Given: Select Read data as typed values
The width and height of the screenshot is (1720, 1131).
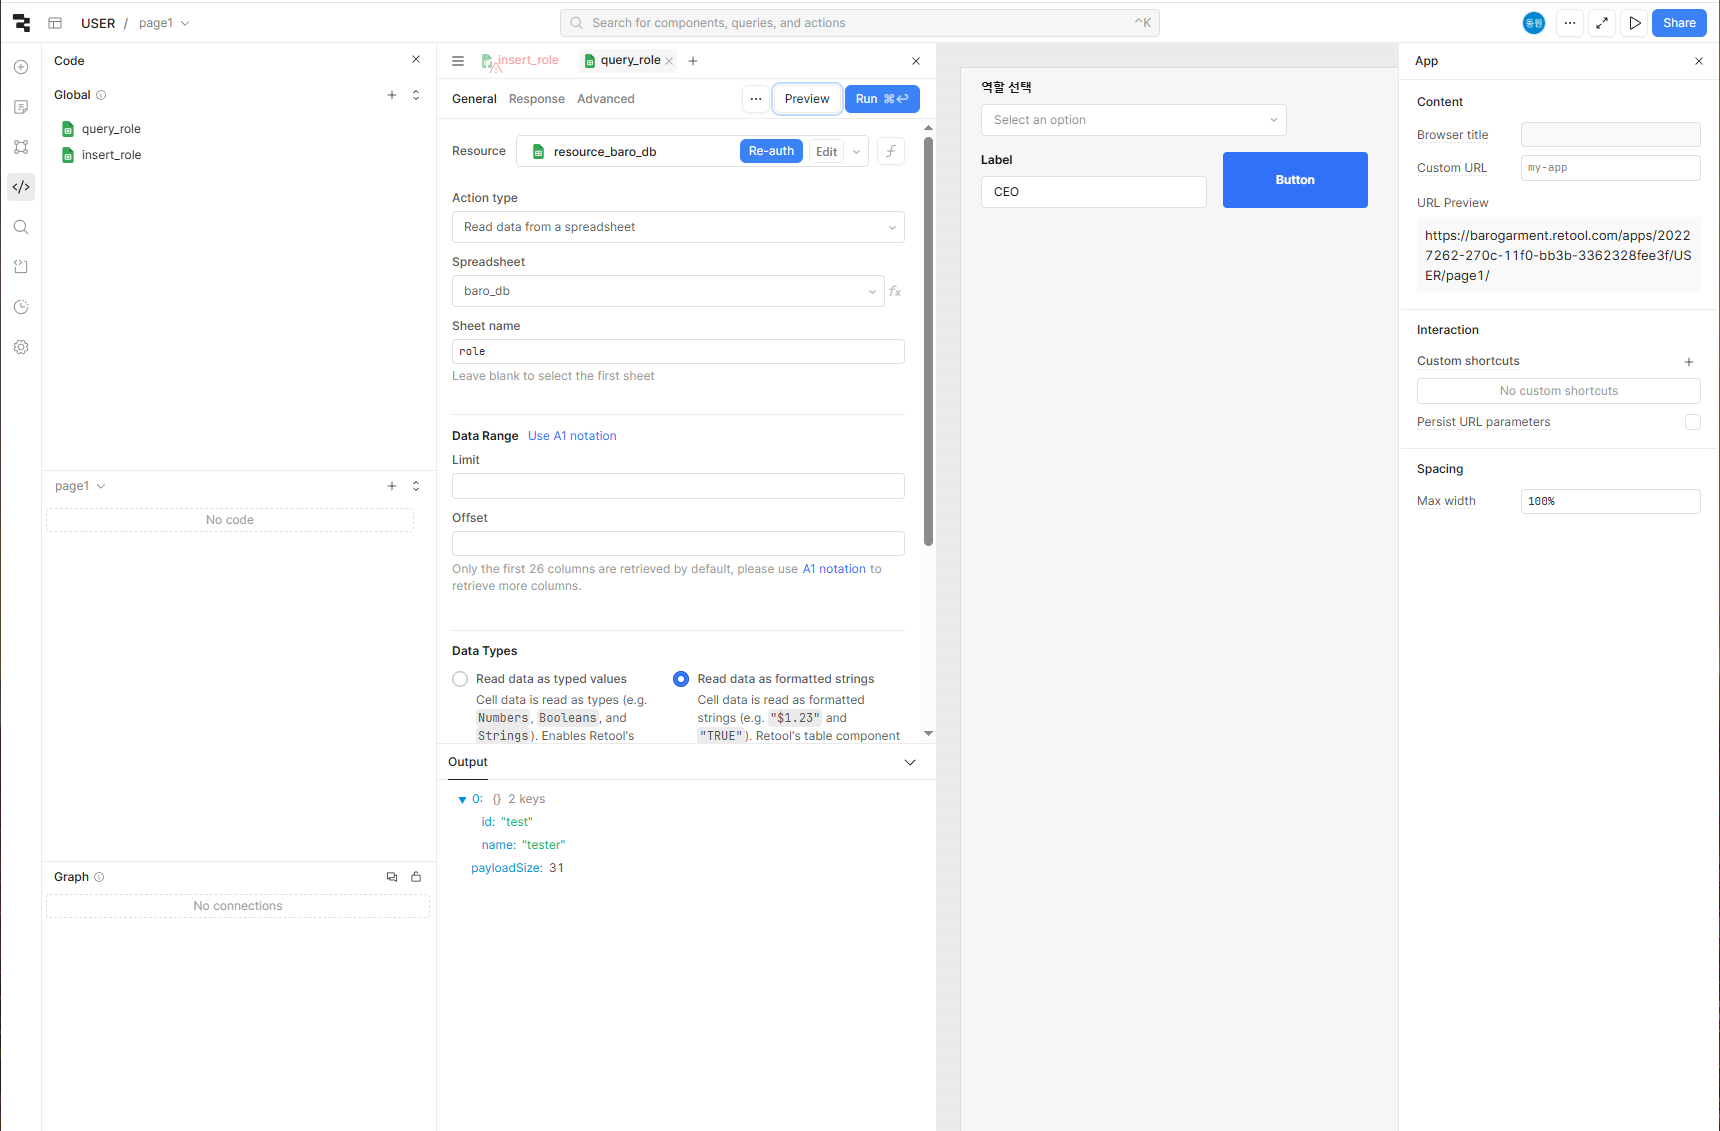Looking at the screenshot, I should 460,679.
